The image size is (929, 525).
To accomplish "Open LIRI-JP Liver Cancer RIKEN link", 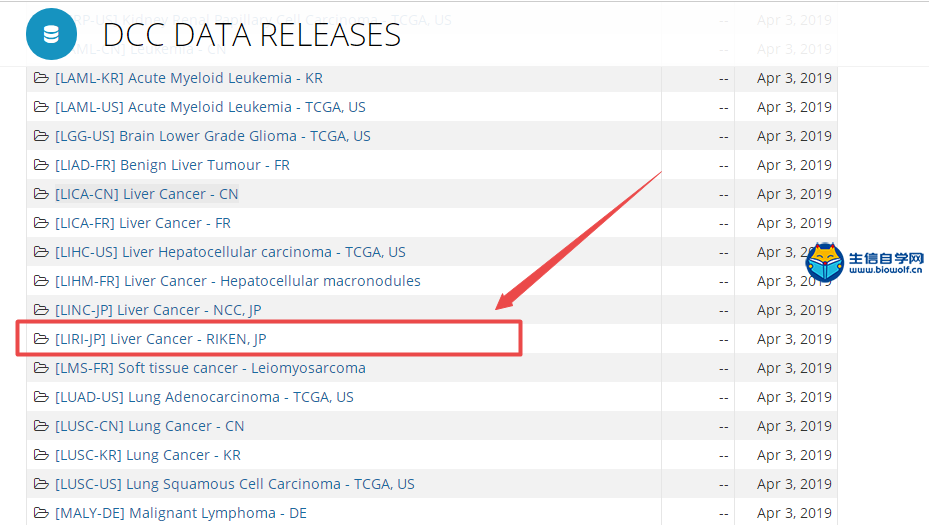I will click(x=160, y=339).
